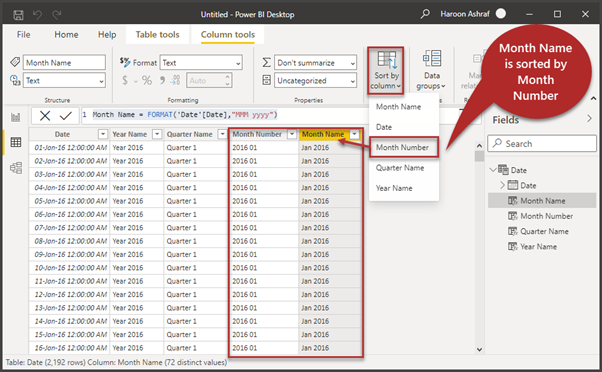Switch to the Table tools tab

pyautogui.click(x=157, y=35)
